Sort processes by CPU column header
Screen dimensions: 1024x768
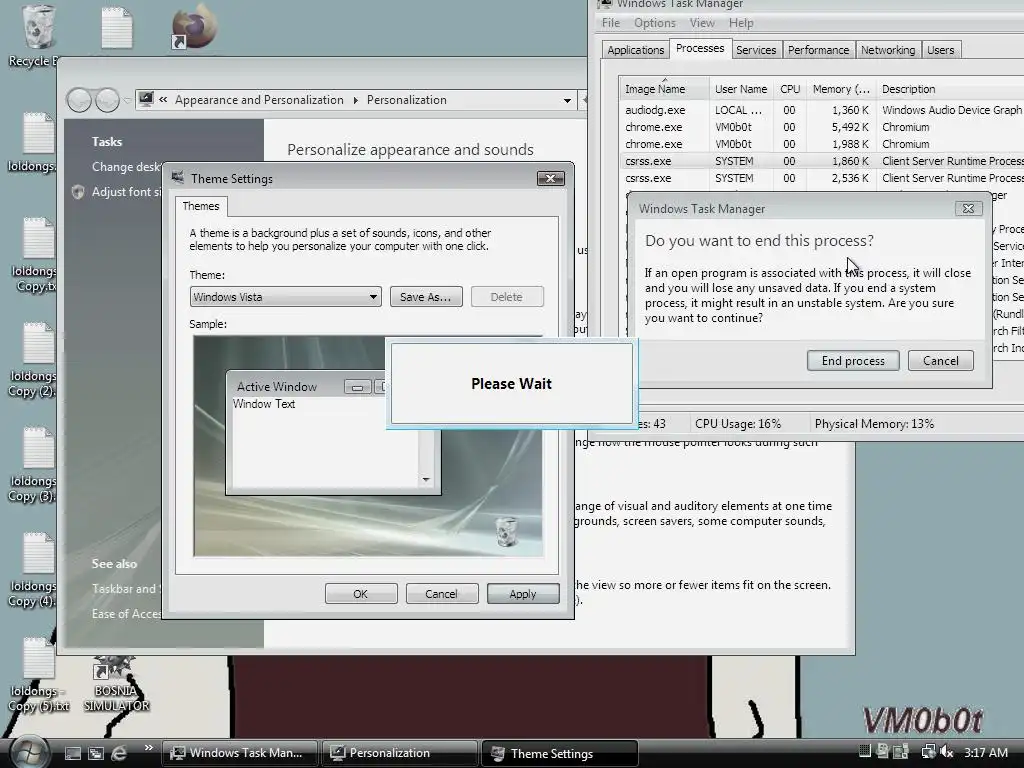click(x=790, y=89)
